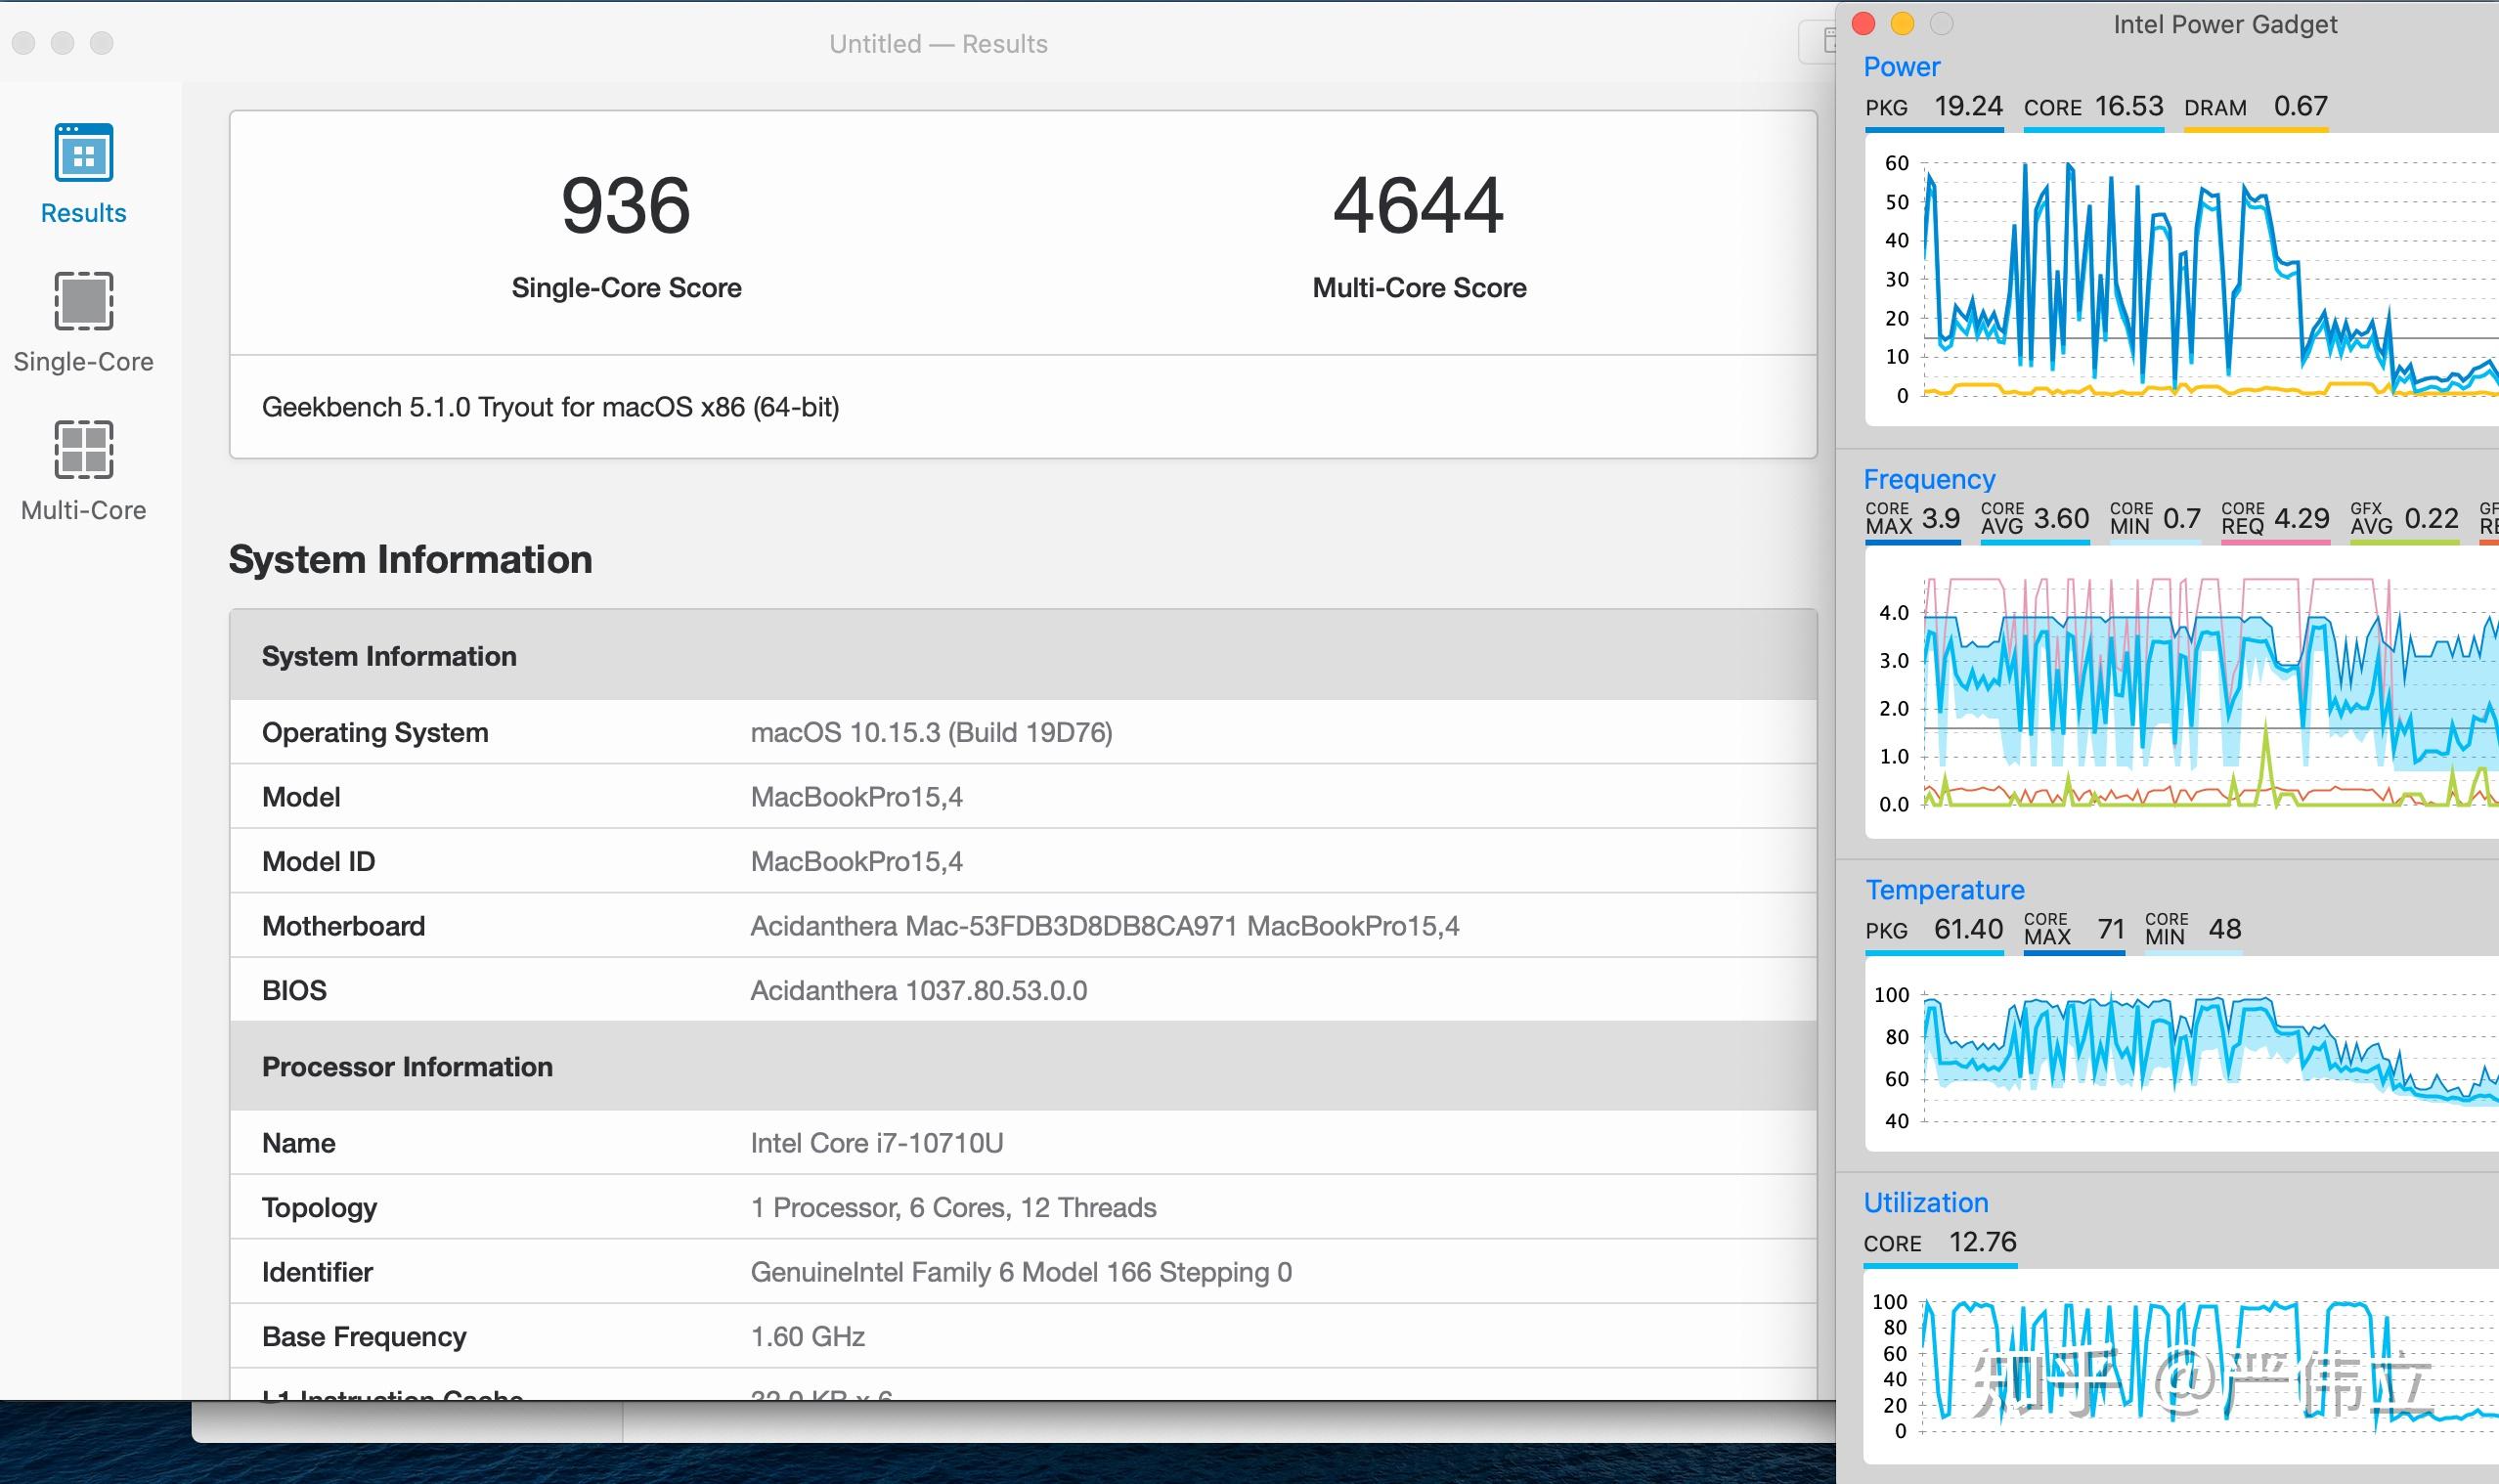2499x1484 pixels.
Task: Close the Intel Power Gadget window
Action: [x=1863, y=23]
